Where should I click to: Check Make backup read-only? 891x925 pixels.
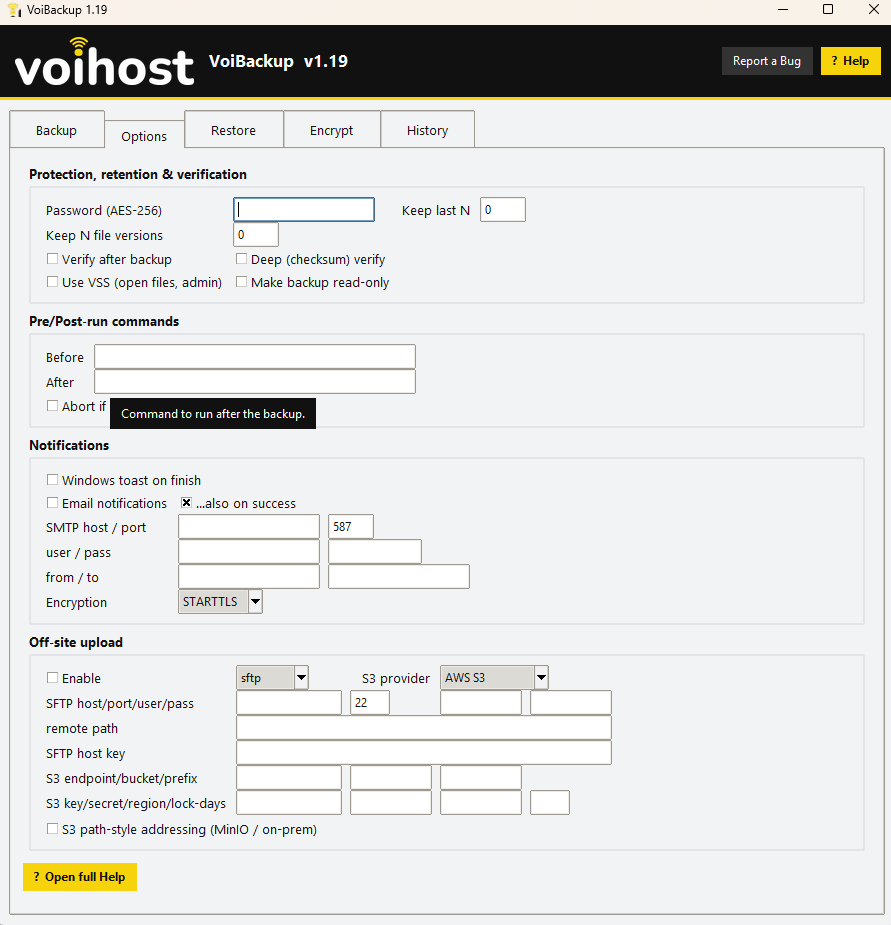(241, 282)
